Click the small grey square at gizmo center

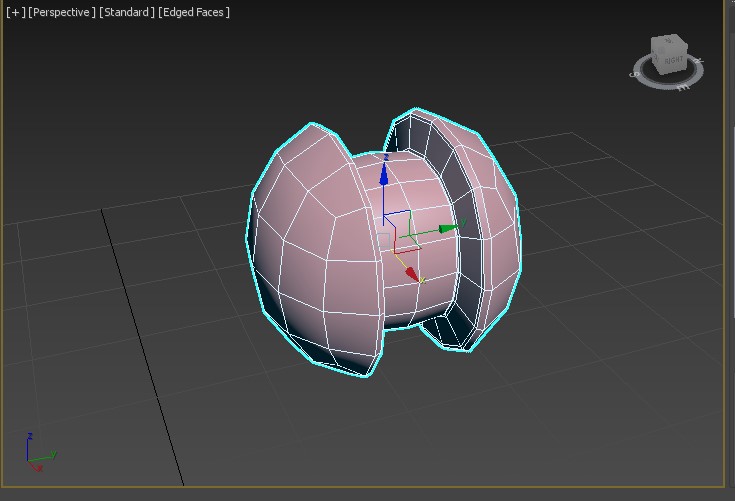(x=385, y=241)
